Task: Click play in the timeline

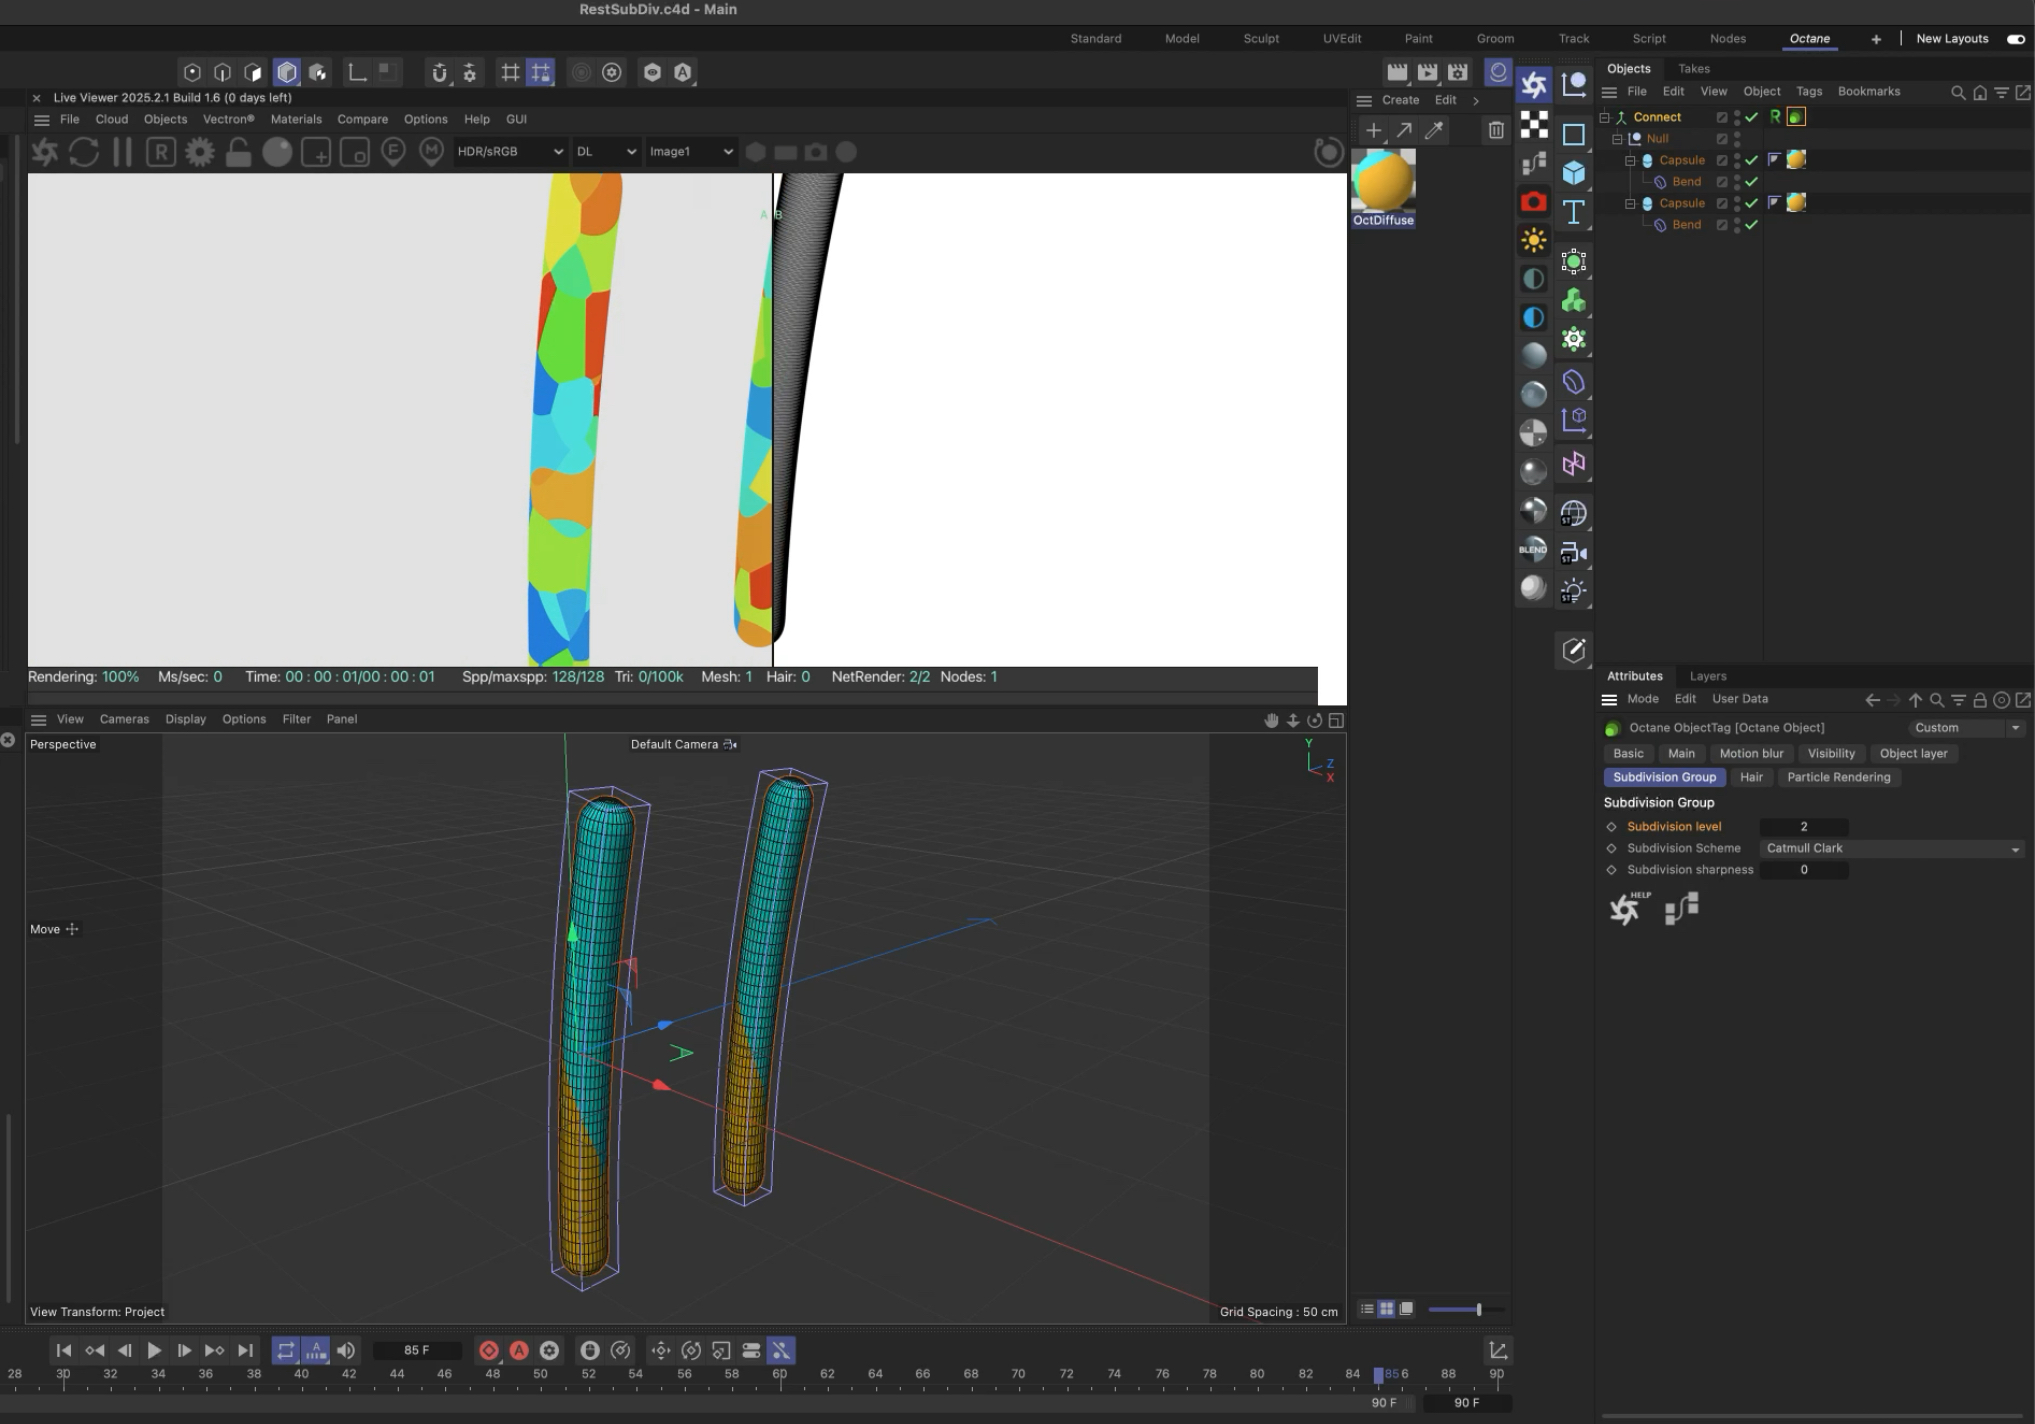Action: [x=154, y=1350]
